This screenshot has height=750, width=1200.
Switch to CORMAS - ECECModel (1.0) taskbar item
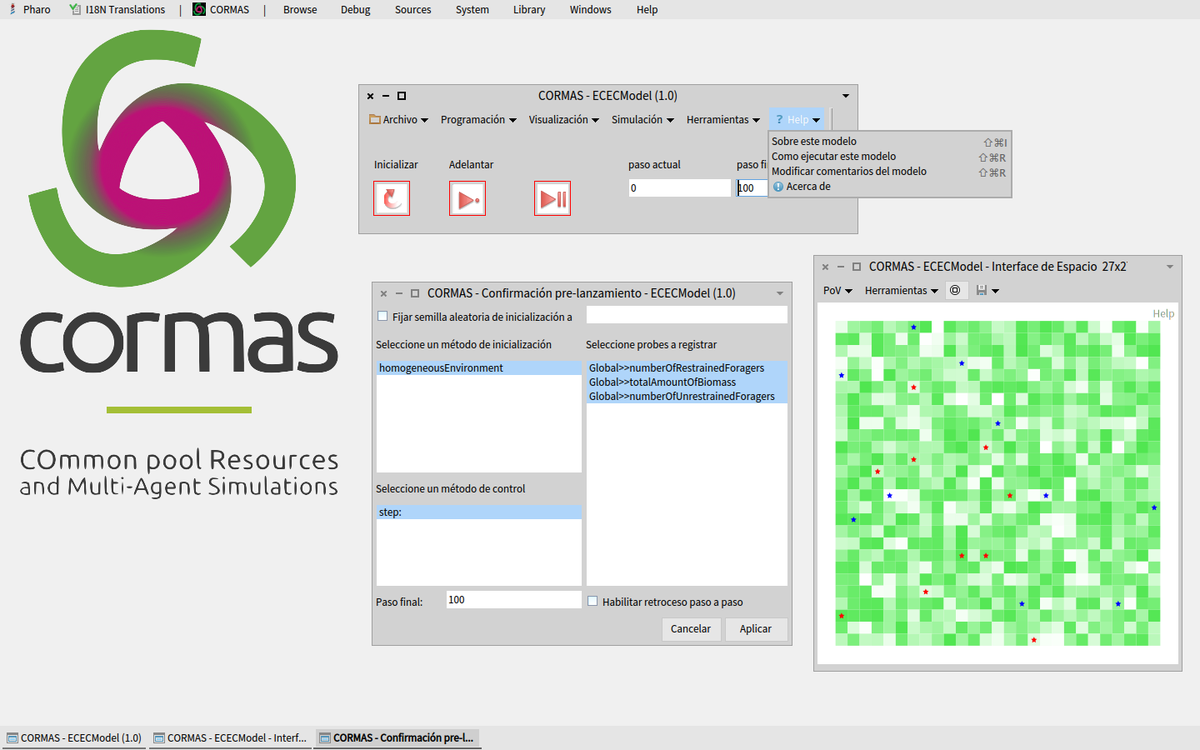pyautogui.click(x=75, y=738)
